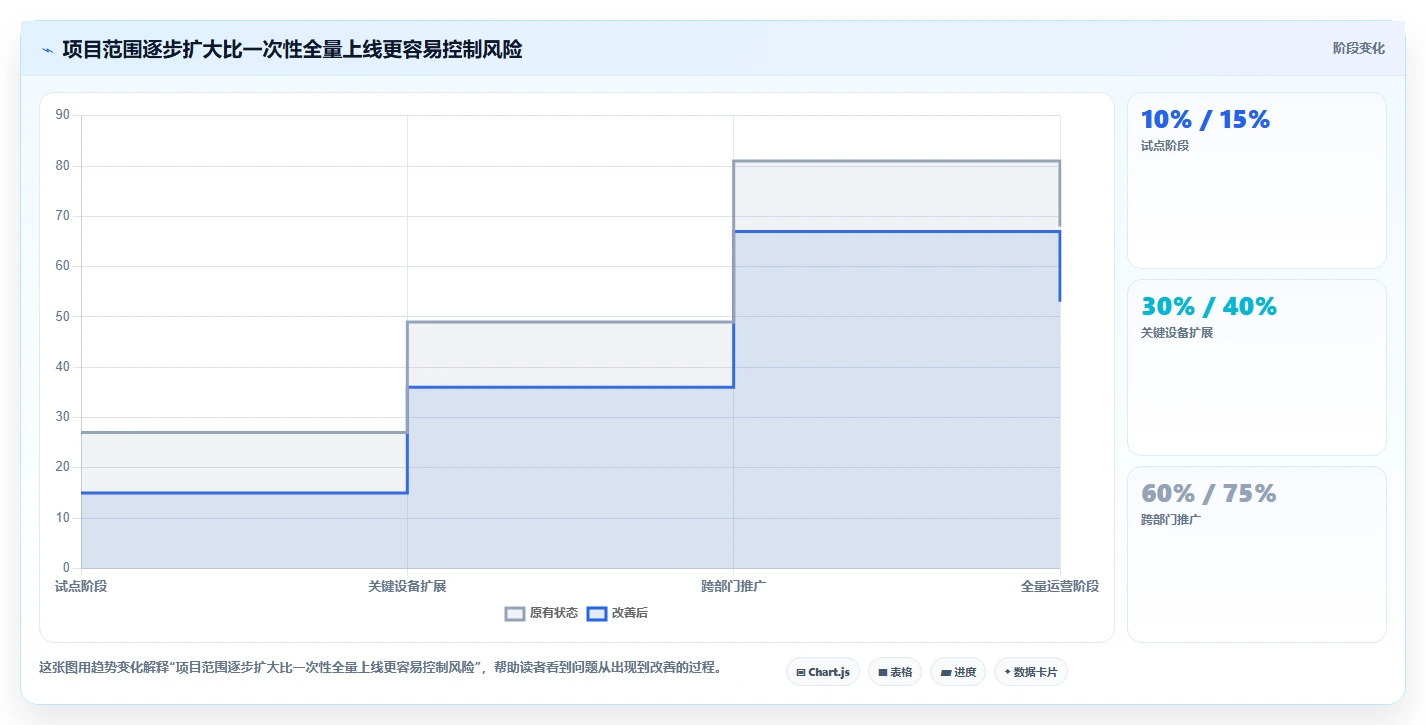The height and width of the screenshot is (725, 1426).
Task: Toggle the 改善后 legend entry
Action: coord(617,613)
